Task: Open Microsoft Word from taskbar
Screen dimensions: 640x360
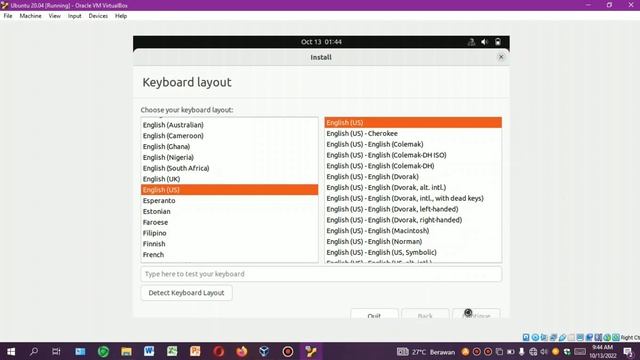Action: tap(149, 351)
